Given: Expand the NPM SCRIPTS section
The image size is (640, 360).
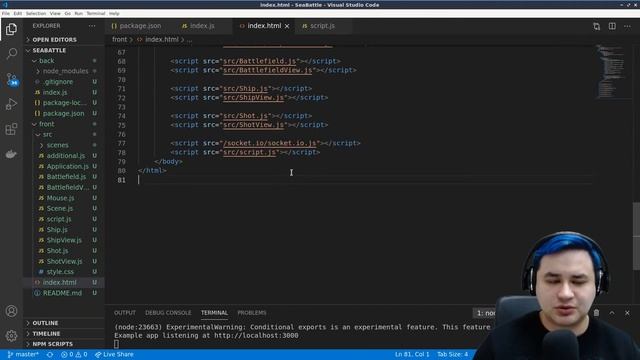Looking at the screenshot, I should coord(64,344).
